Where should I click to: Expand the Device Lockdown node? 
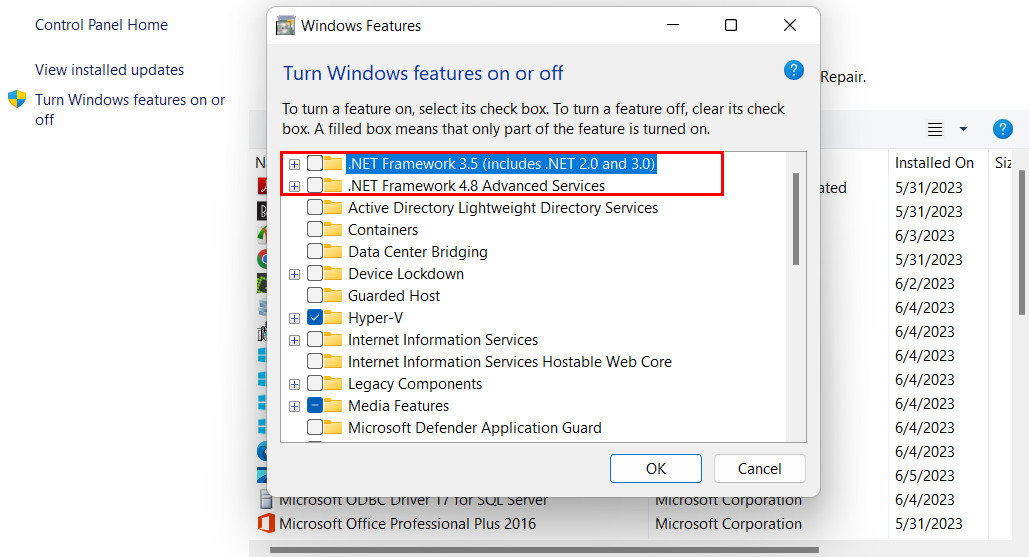coord(295,274)
